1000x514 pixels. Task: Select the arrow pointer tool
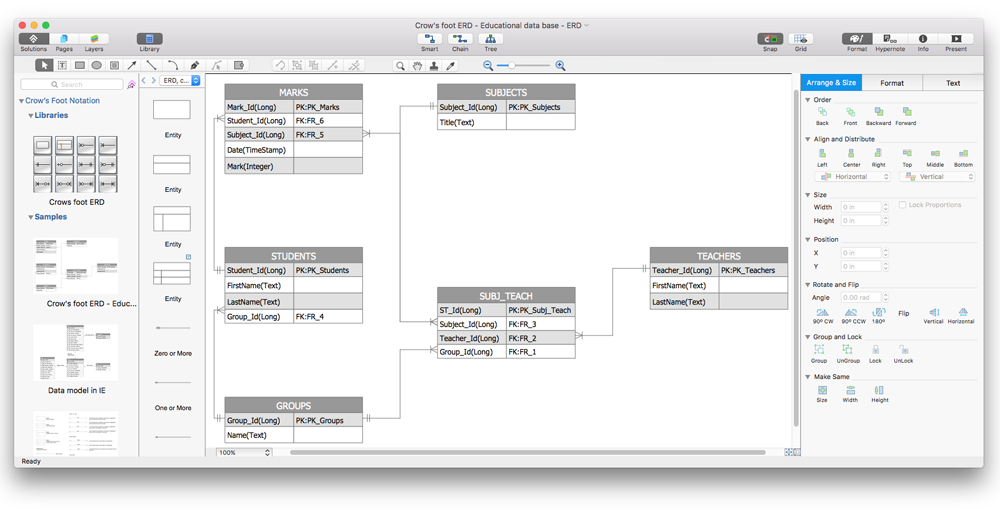tap(45, 65)
